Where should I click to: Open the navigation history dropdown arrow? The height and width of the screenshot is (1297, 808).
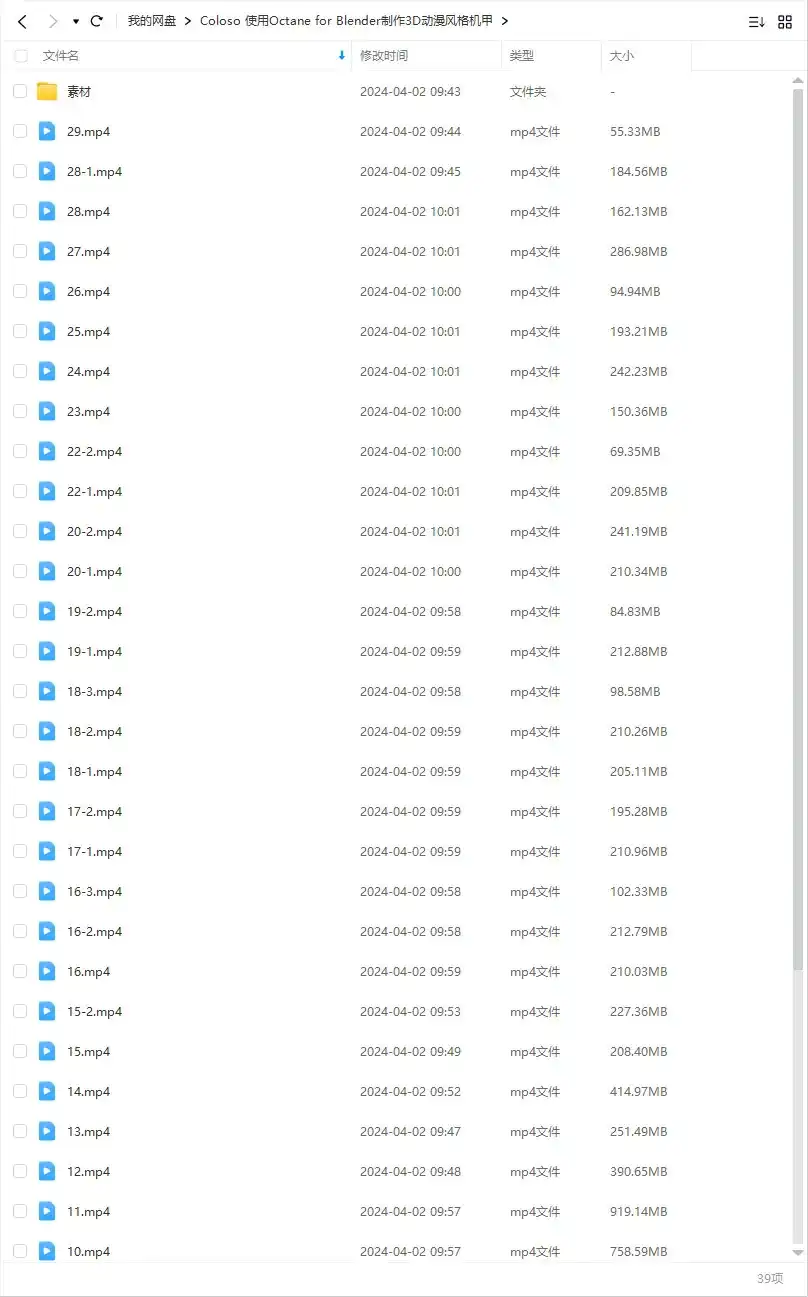point(76,21)
